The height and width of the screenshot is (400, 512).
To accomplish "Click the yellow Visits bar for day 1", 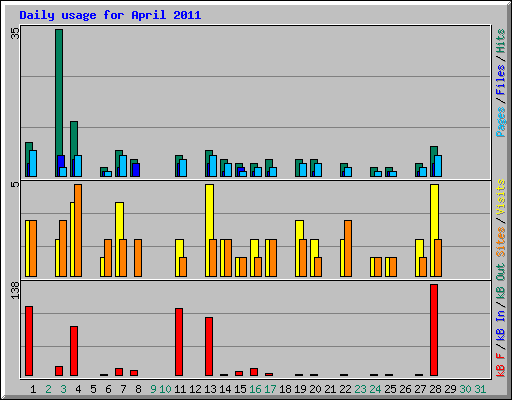I will coord(27,248).
